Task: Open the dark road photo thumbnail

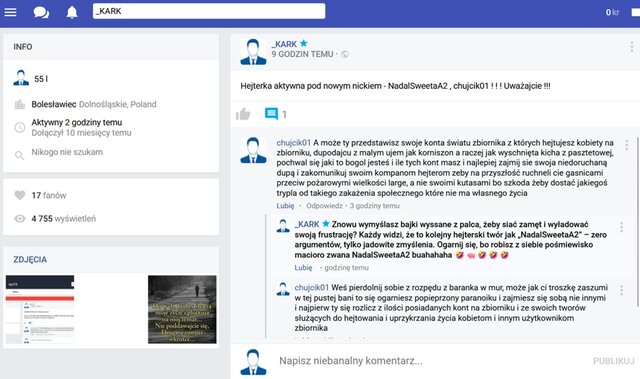Action: point(182,309)
